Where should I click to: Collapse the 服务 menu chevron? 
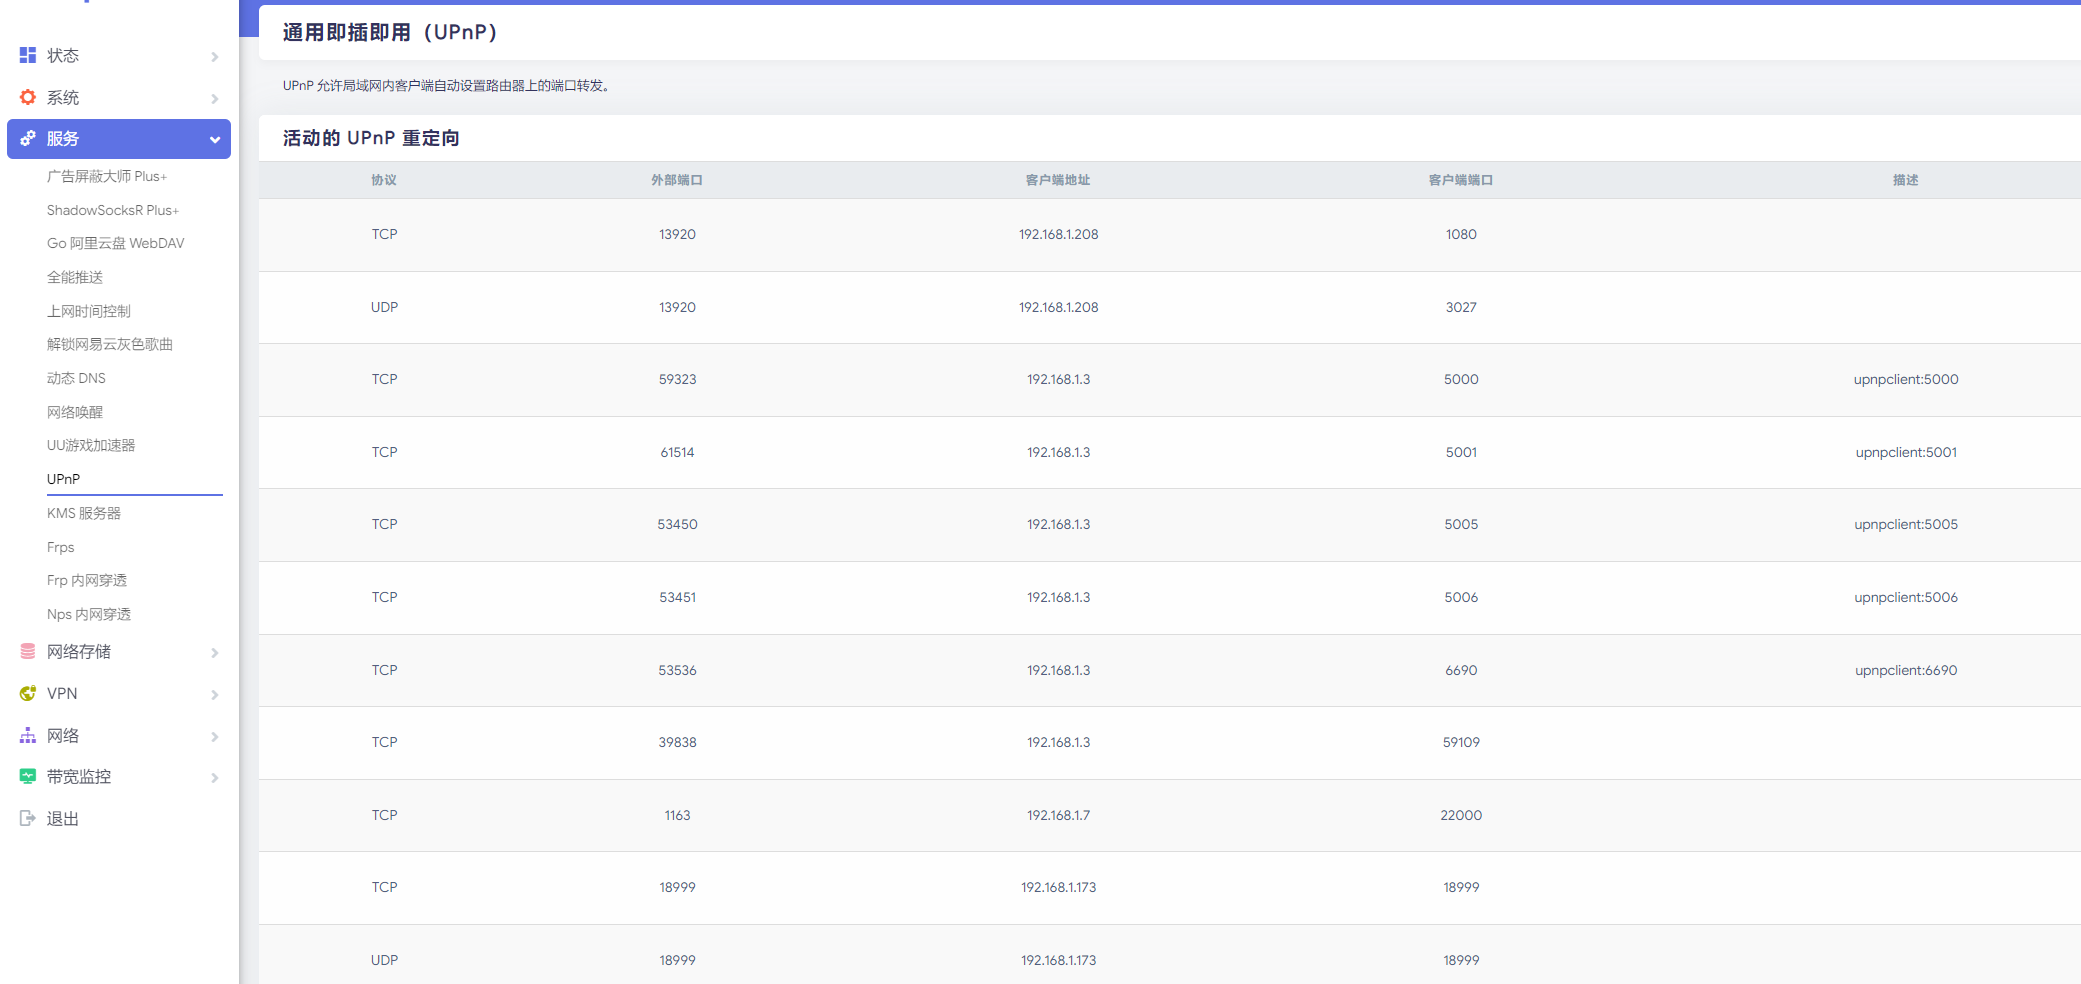click(214, 139)
